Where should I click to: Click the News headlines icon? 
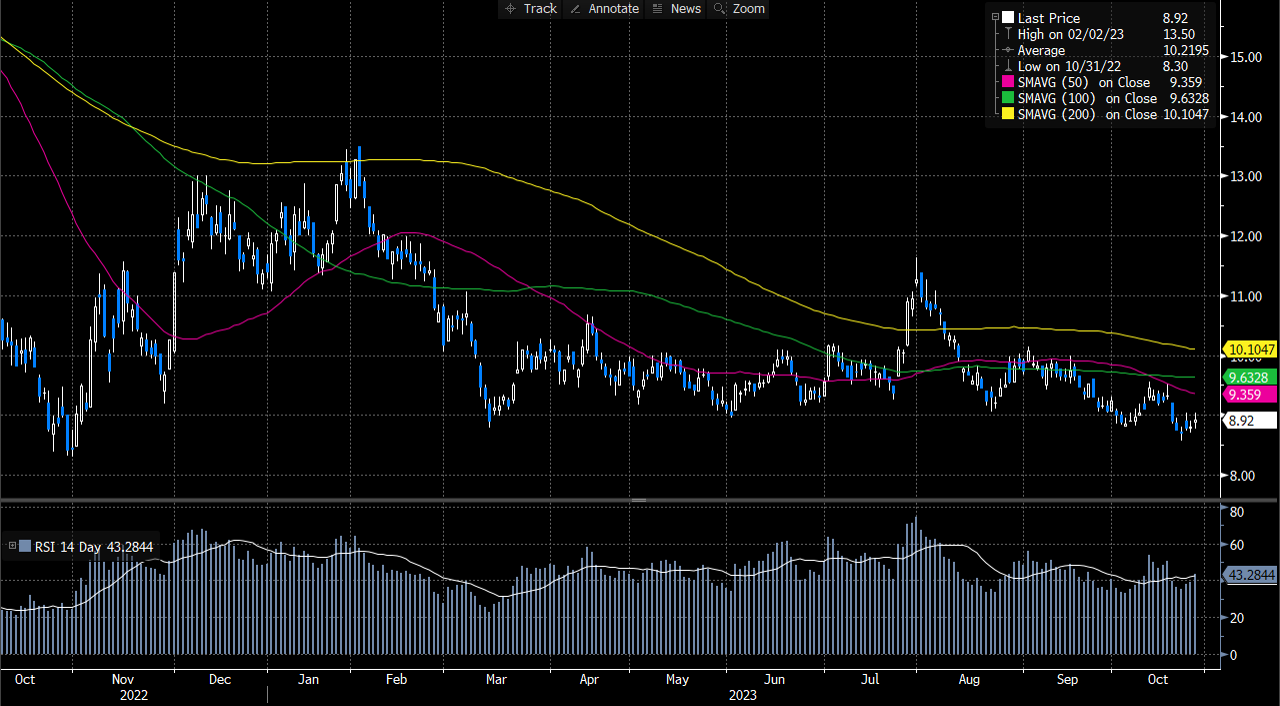[659, 9]
